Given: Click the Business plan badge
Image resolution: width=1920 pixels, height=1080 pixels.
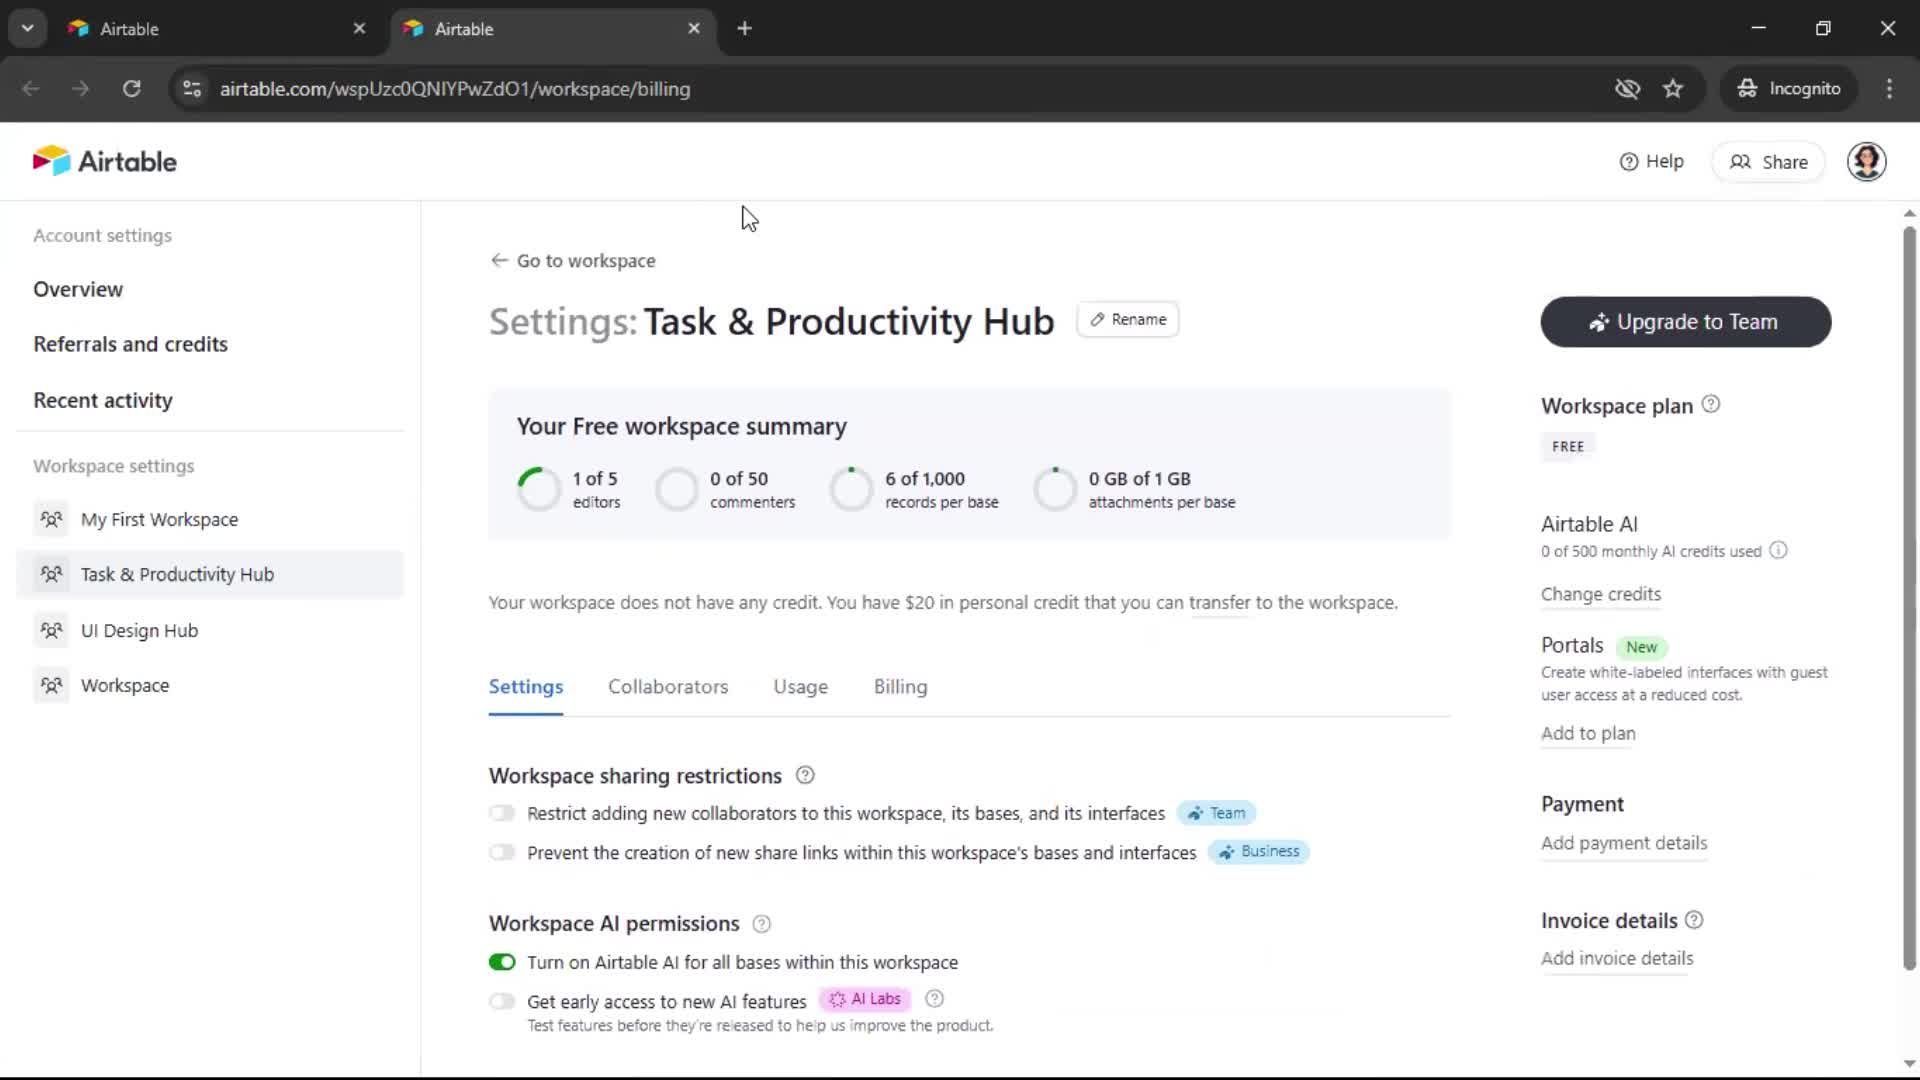Looking at the screenshot, I should pos(1259,851).
